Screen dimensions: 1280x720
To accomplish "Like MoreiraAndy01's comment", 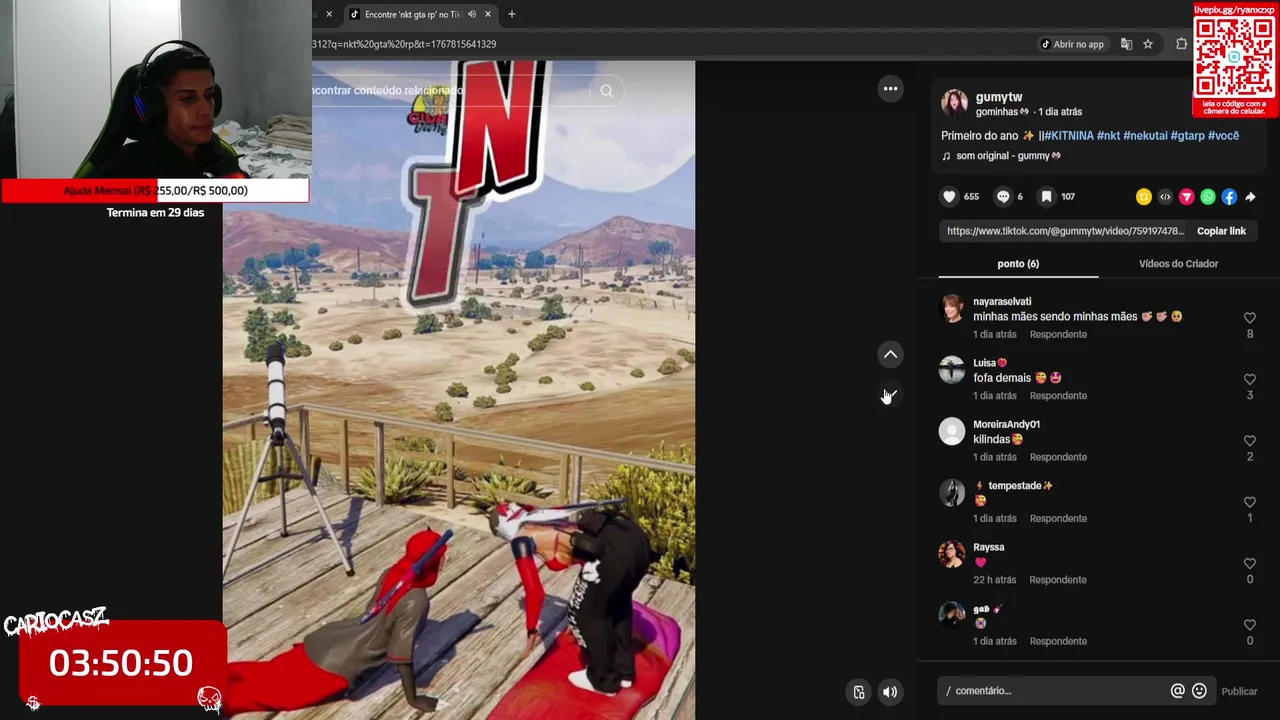I will pos(1249,441).
